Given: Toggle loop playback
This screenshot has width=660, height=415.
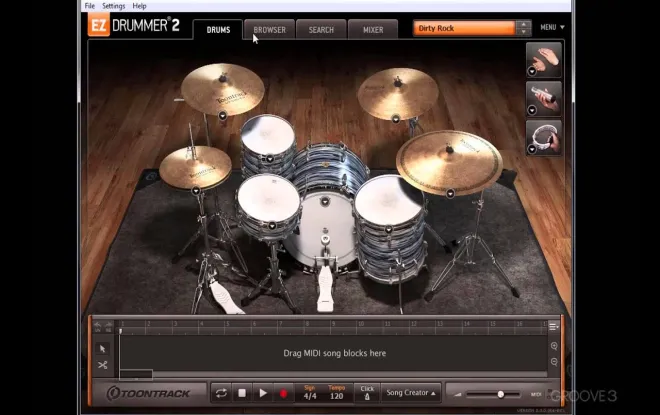Looking at the screenshot, I should click(221, 394).
